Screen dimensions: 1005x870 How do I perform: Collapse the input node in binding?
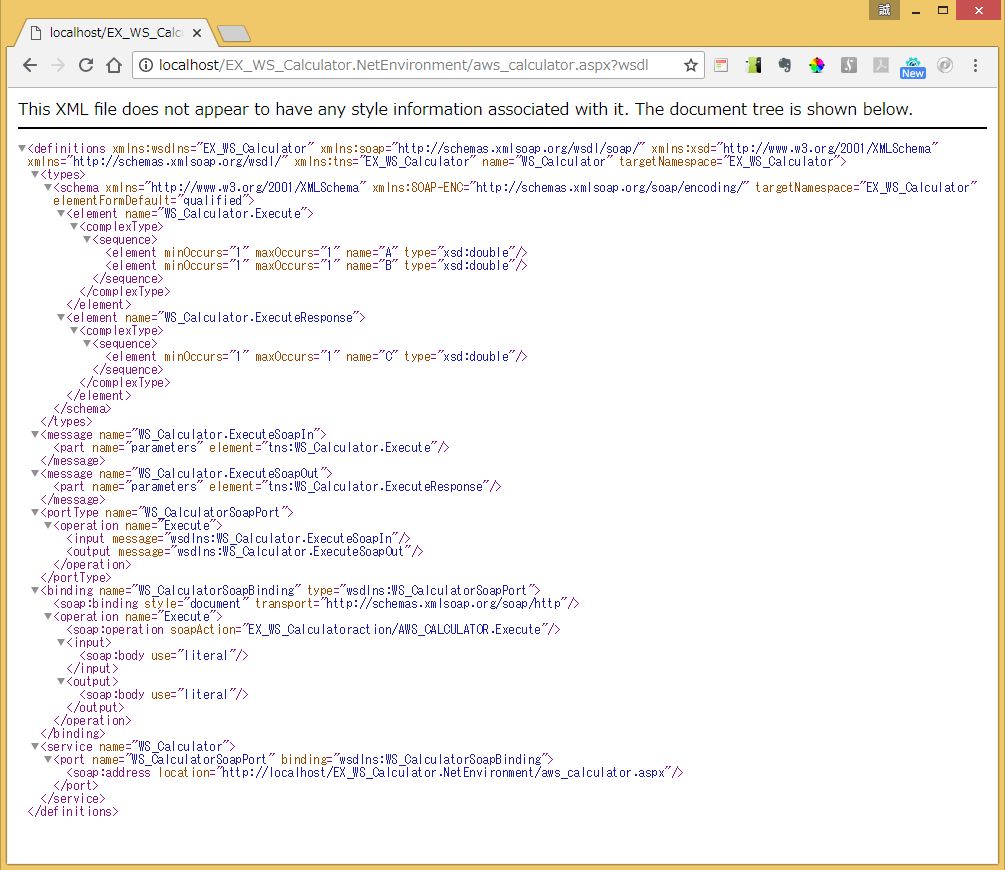click(61, 642)
